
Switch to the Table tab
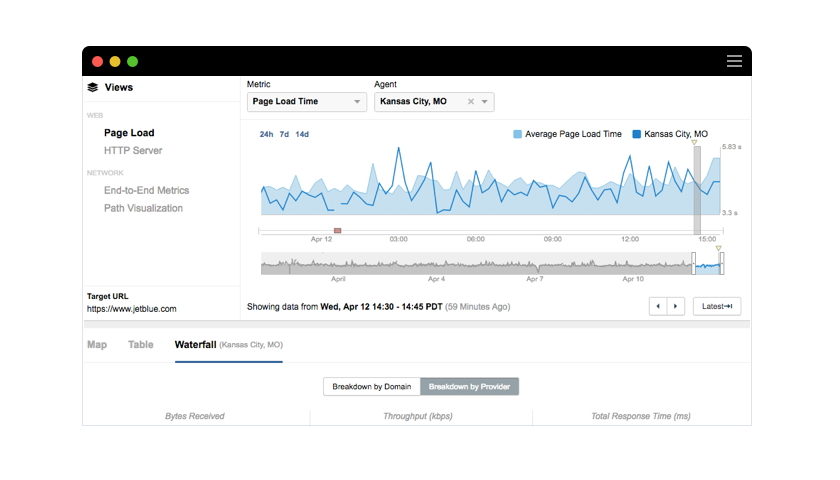[x=141, y=344]
